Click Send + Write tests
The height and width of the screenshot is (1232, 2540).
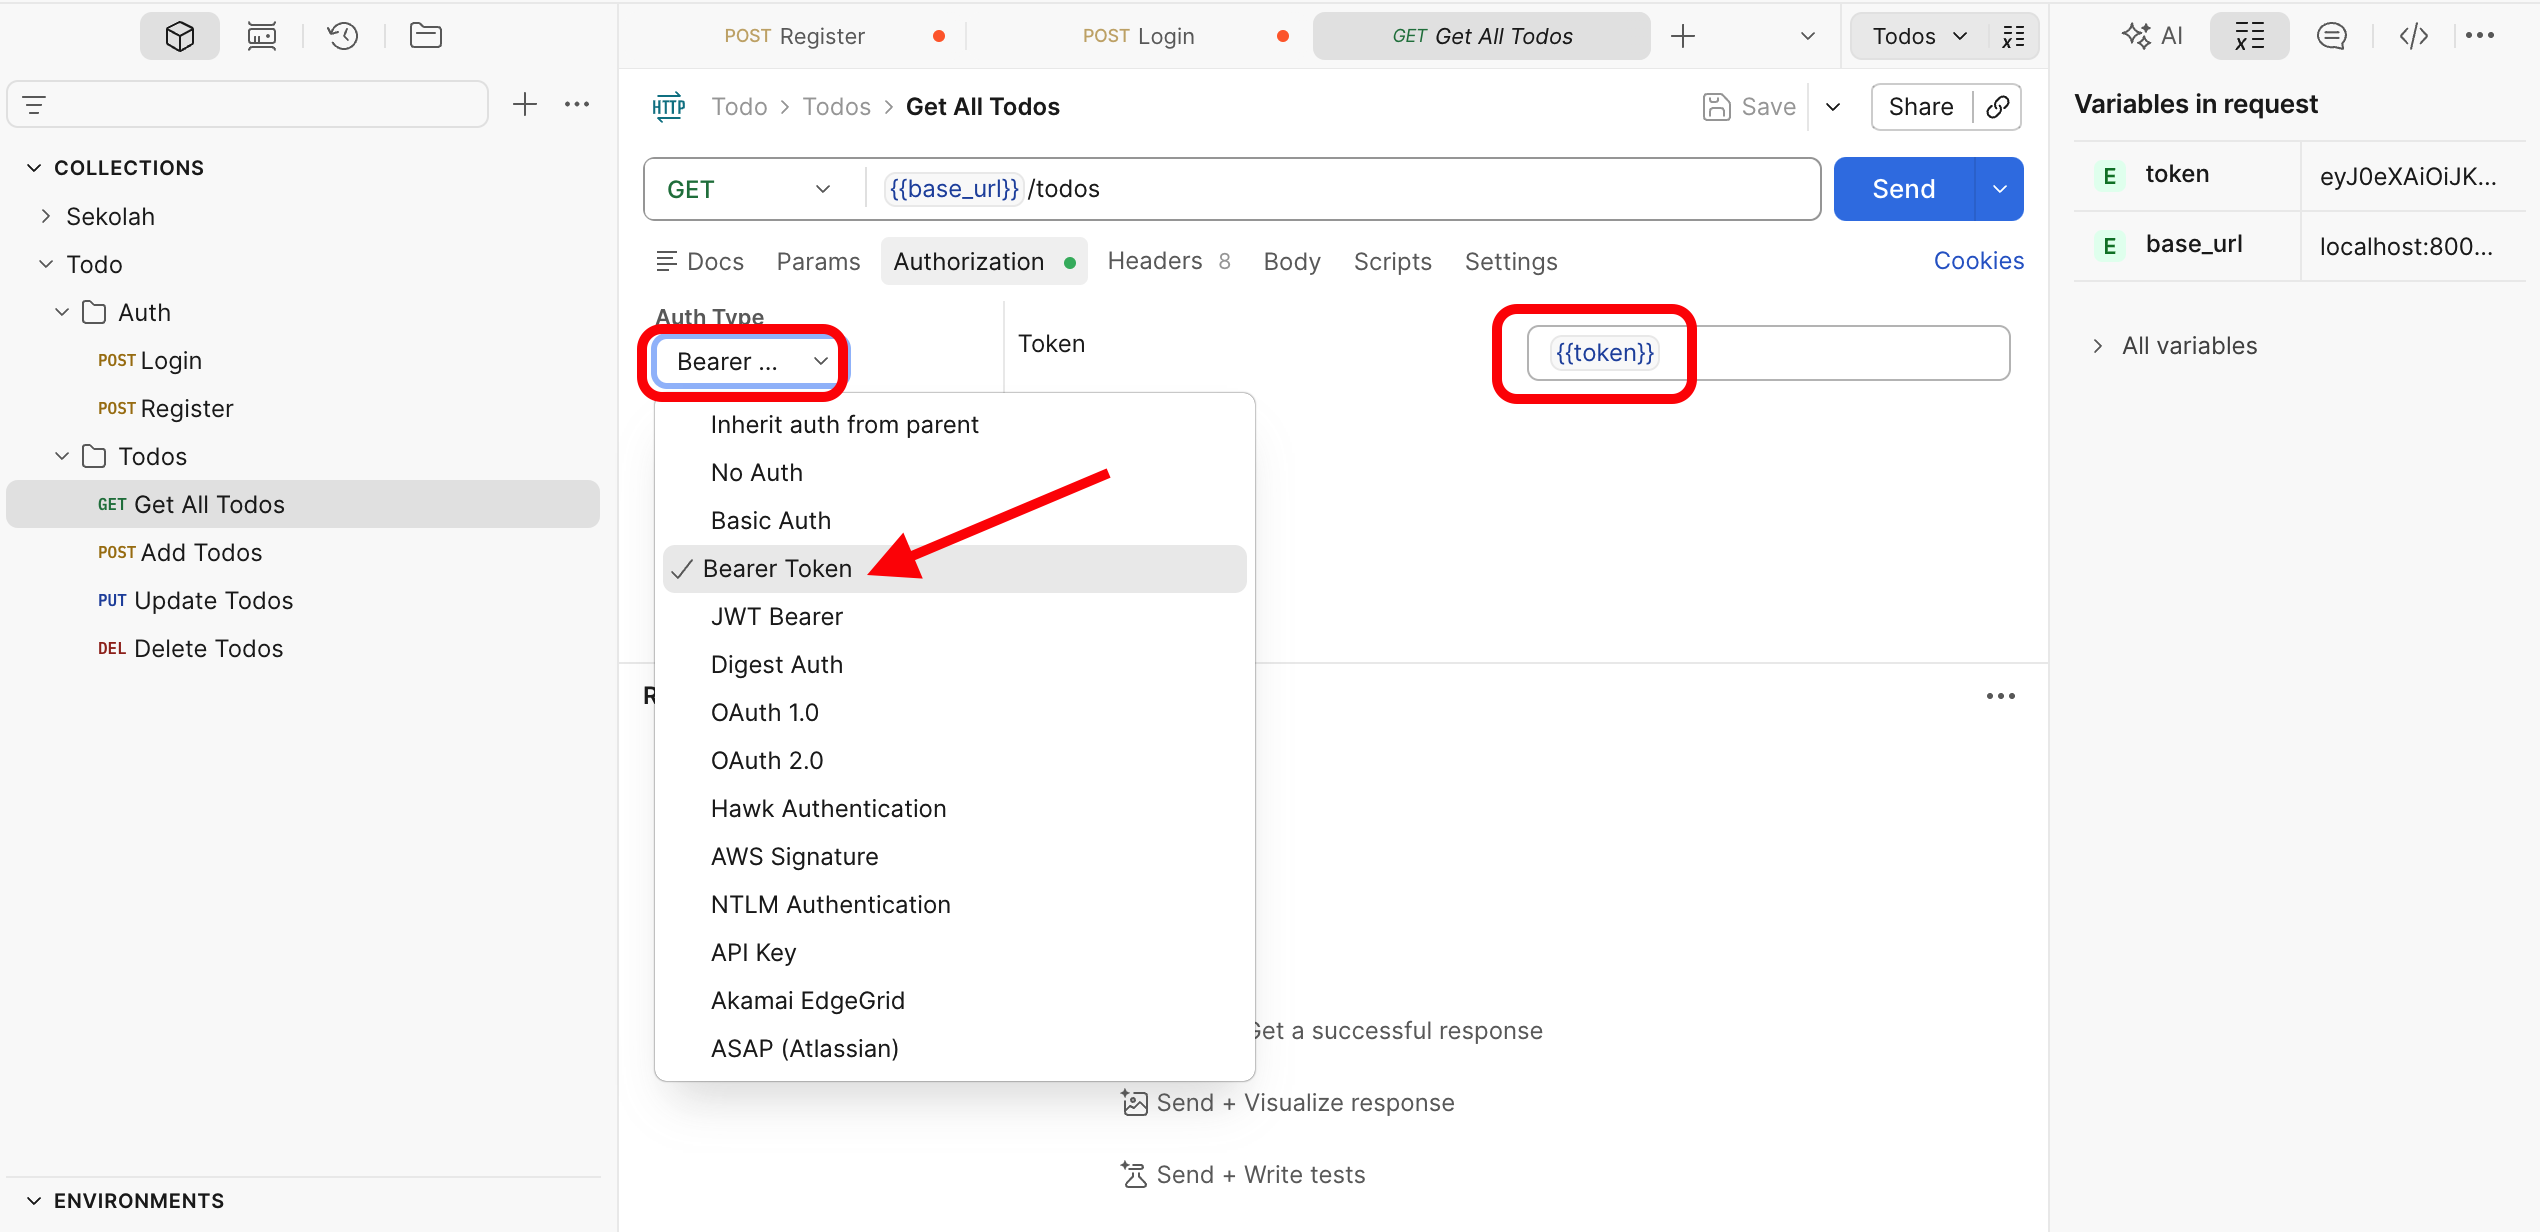[1243, 1175]
